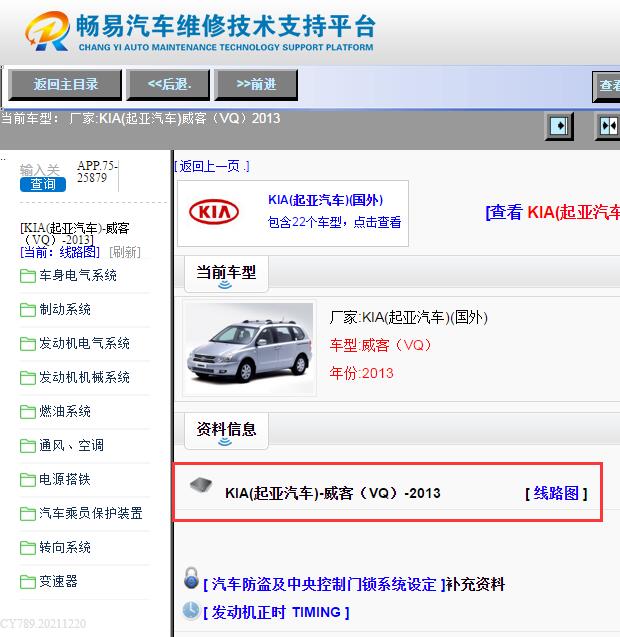Viewport: 620px width, 637px height.
Task: Go forward with the >>前进 button
Action: pos(256,84)
